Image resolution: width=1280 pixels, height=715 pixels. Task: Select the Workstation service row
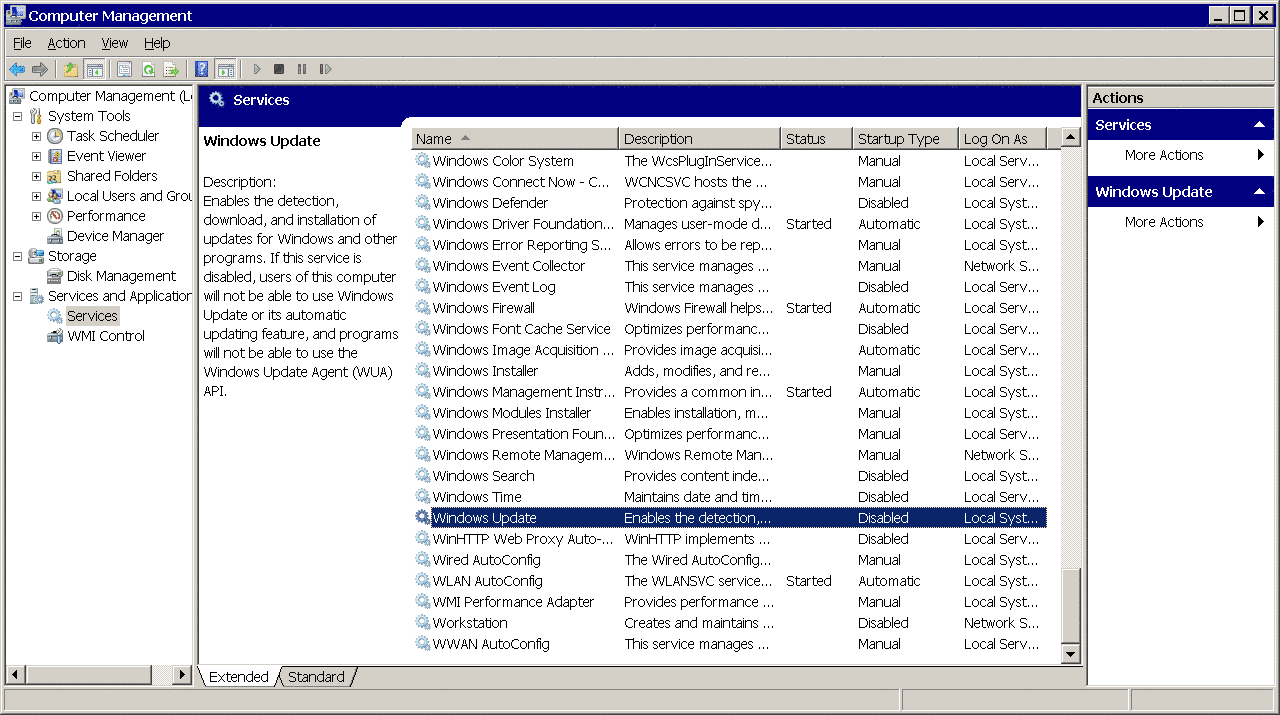[x=730, y=623]
